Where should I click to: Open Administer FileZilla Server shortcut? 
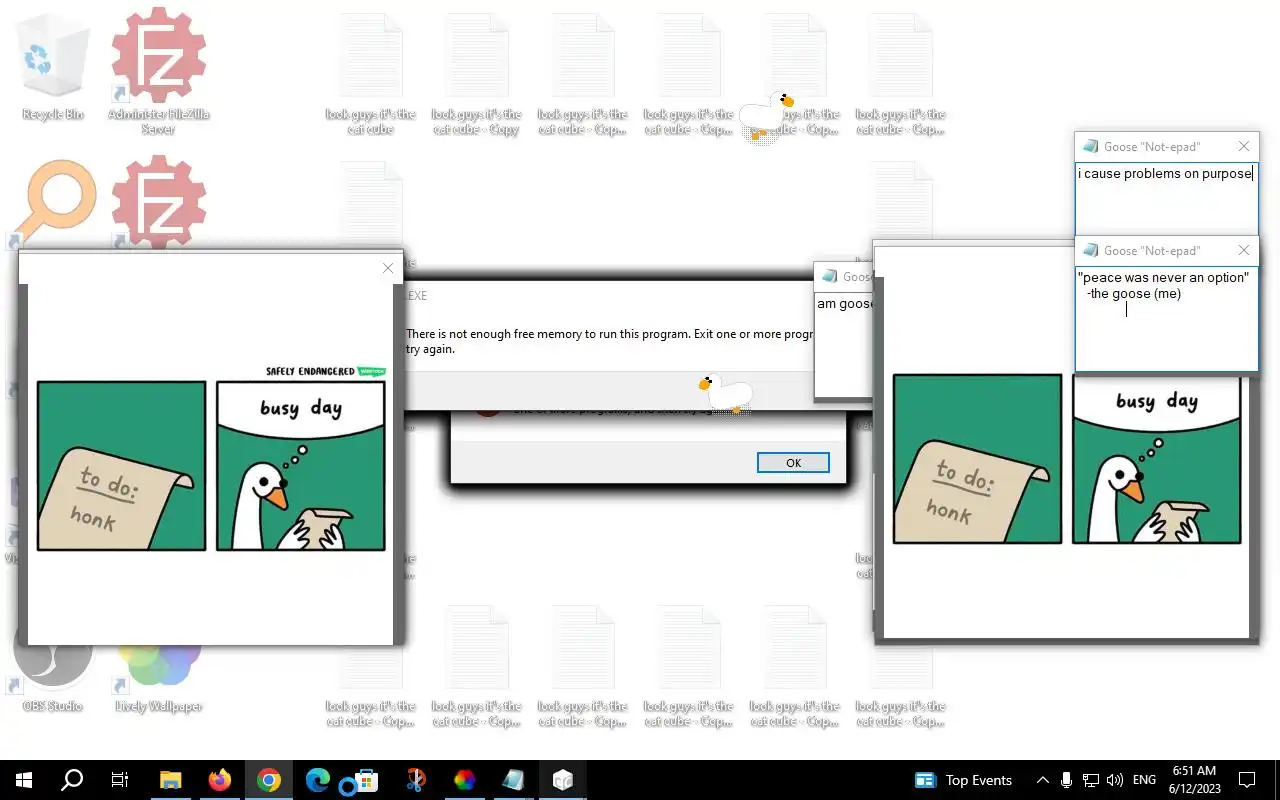(158, 70)
